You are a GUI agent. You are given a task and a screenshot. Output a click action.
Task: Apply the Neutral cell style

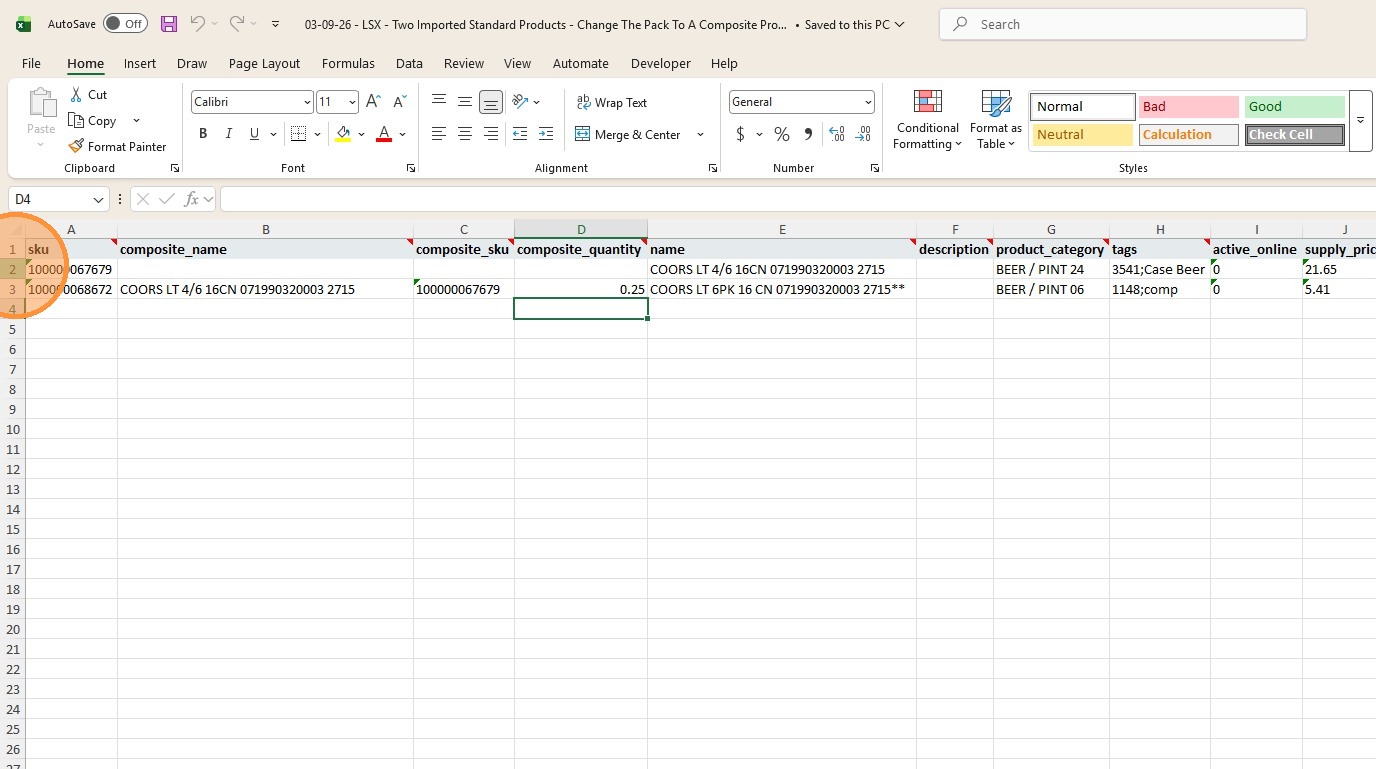click(1083, 134)
